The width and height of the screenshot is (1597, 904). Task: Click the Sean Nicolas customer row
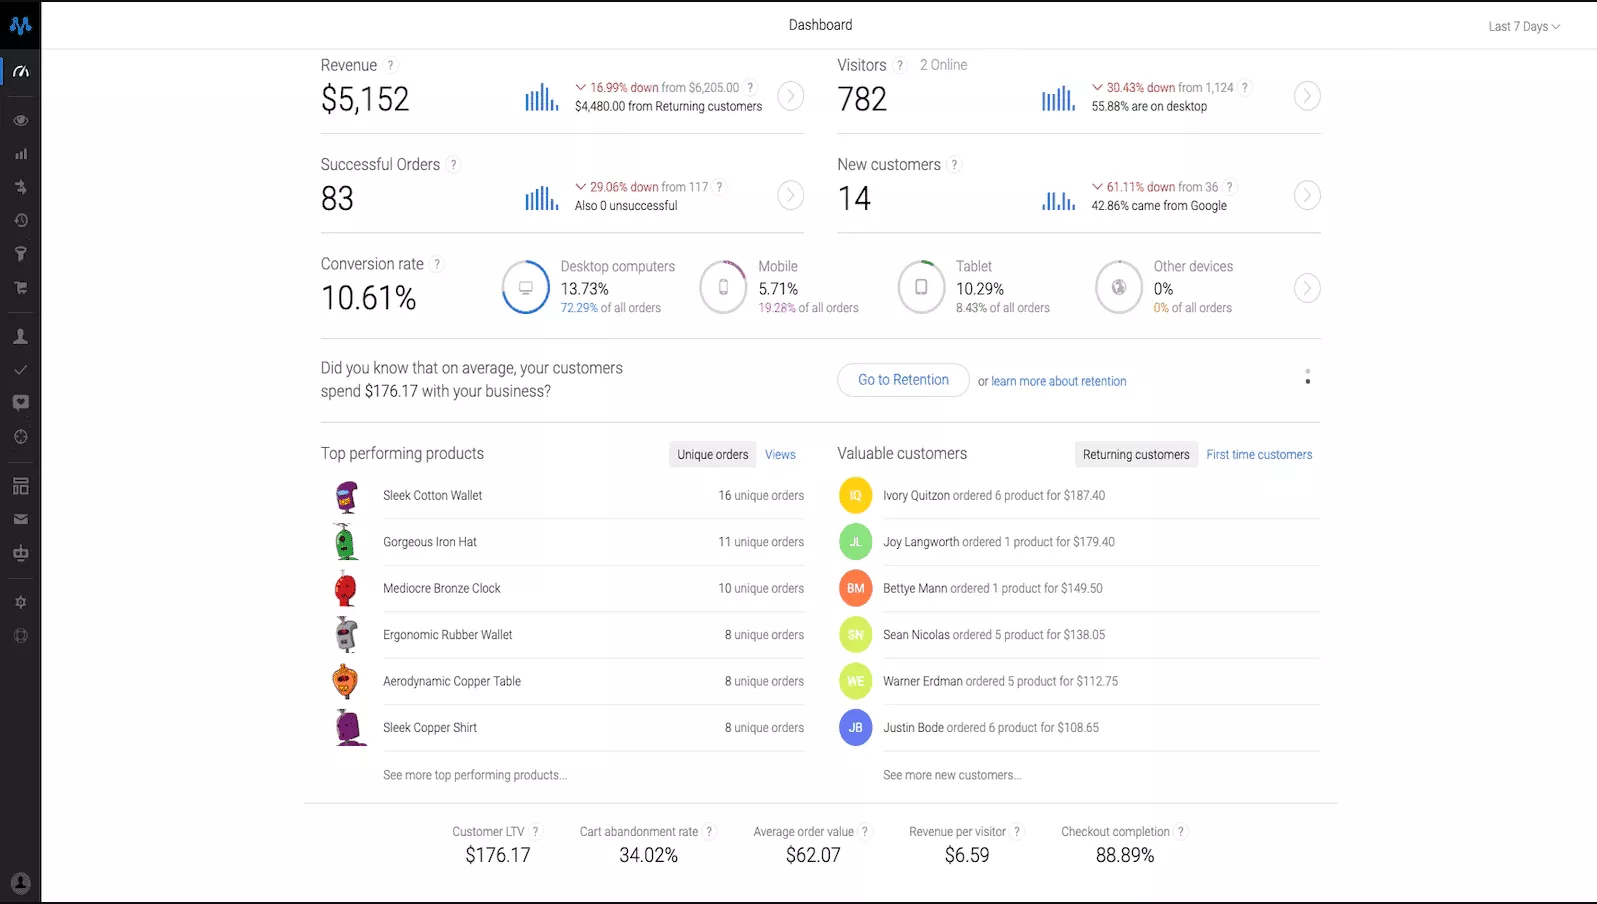coord(1079,635)
